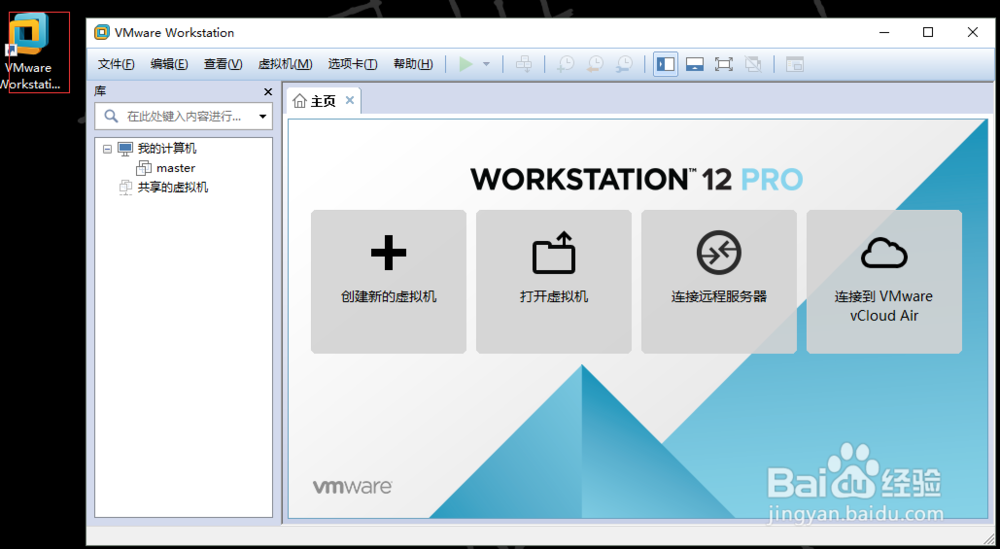
Task: Close the VMware Workstation window
Action: (x=972, y=33)
